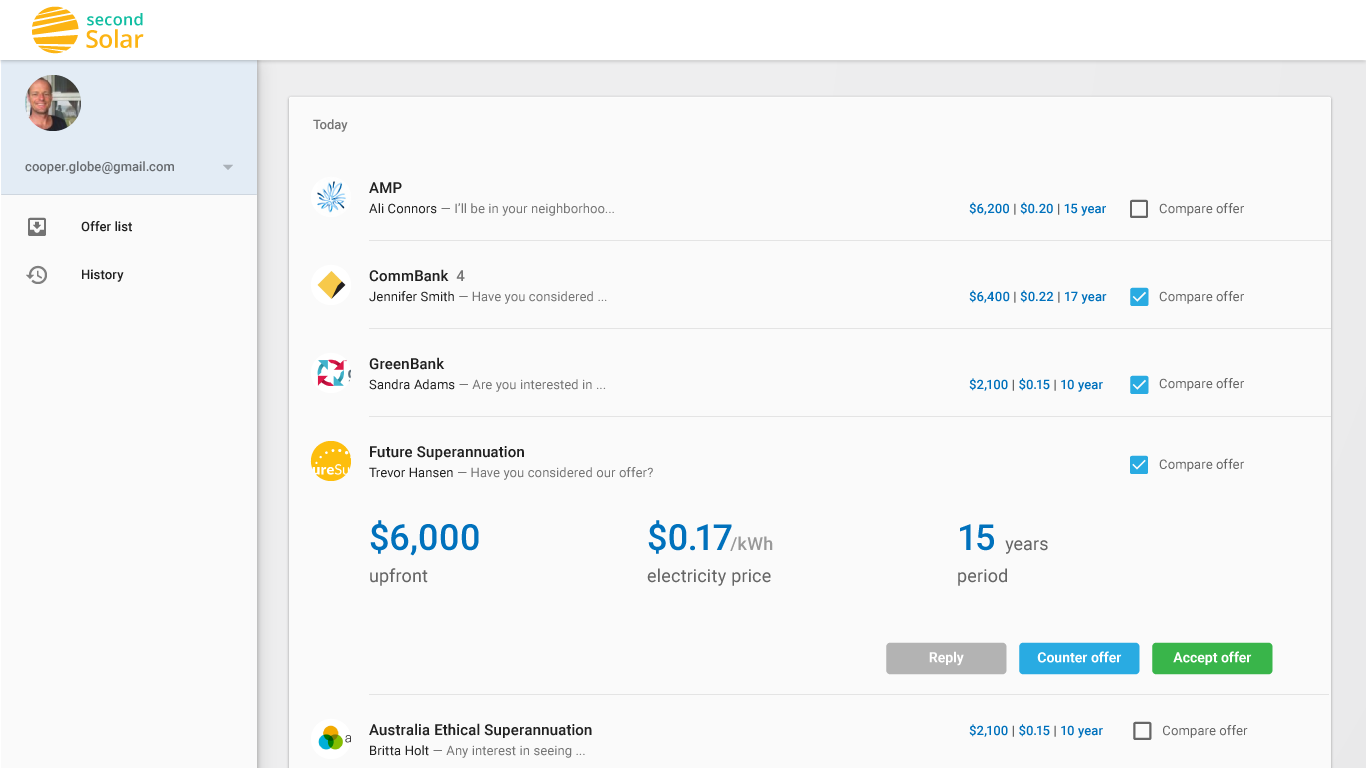The height and width of the screenshot is (768, 1366).
Task: Uncheck Compare offer for GreenBank
Action: 1138,384
